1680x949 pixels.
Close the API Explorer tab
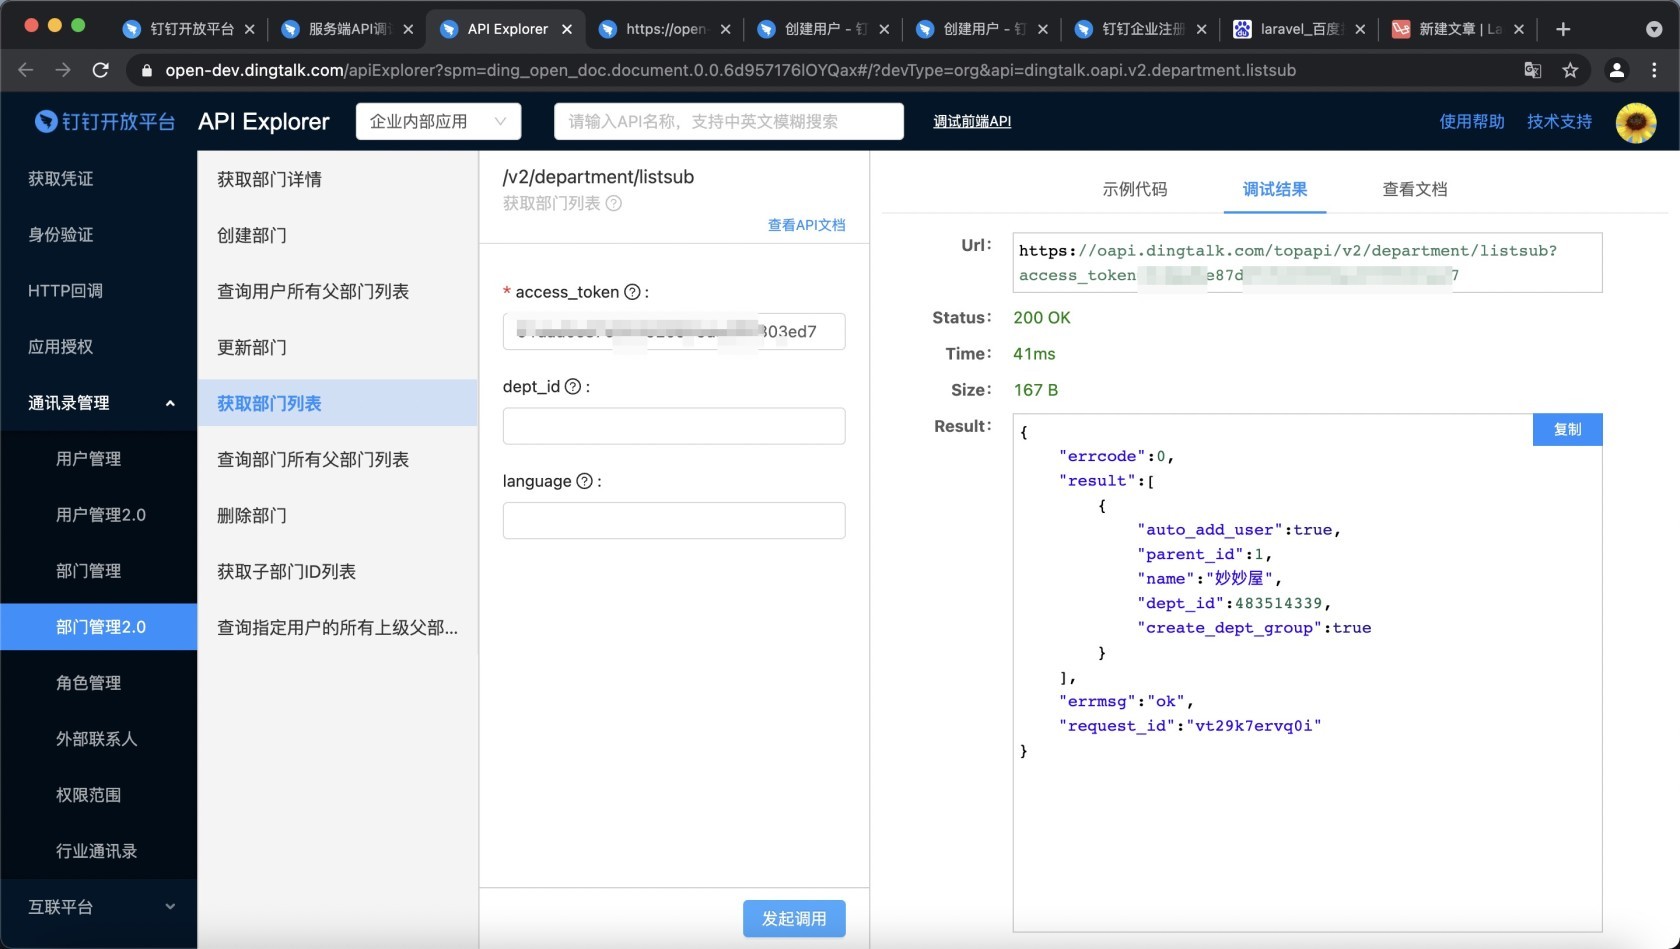pos(567,29)
